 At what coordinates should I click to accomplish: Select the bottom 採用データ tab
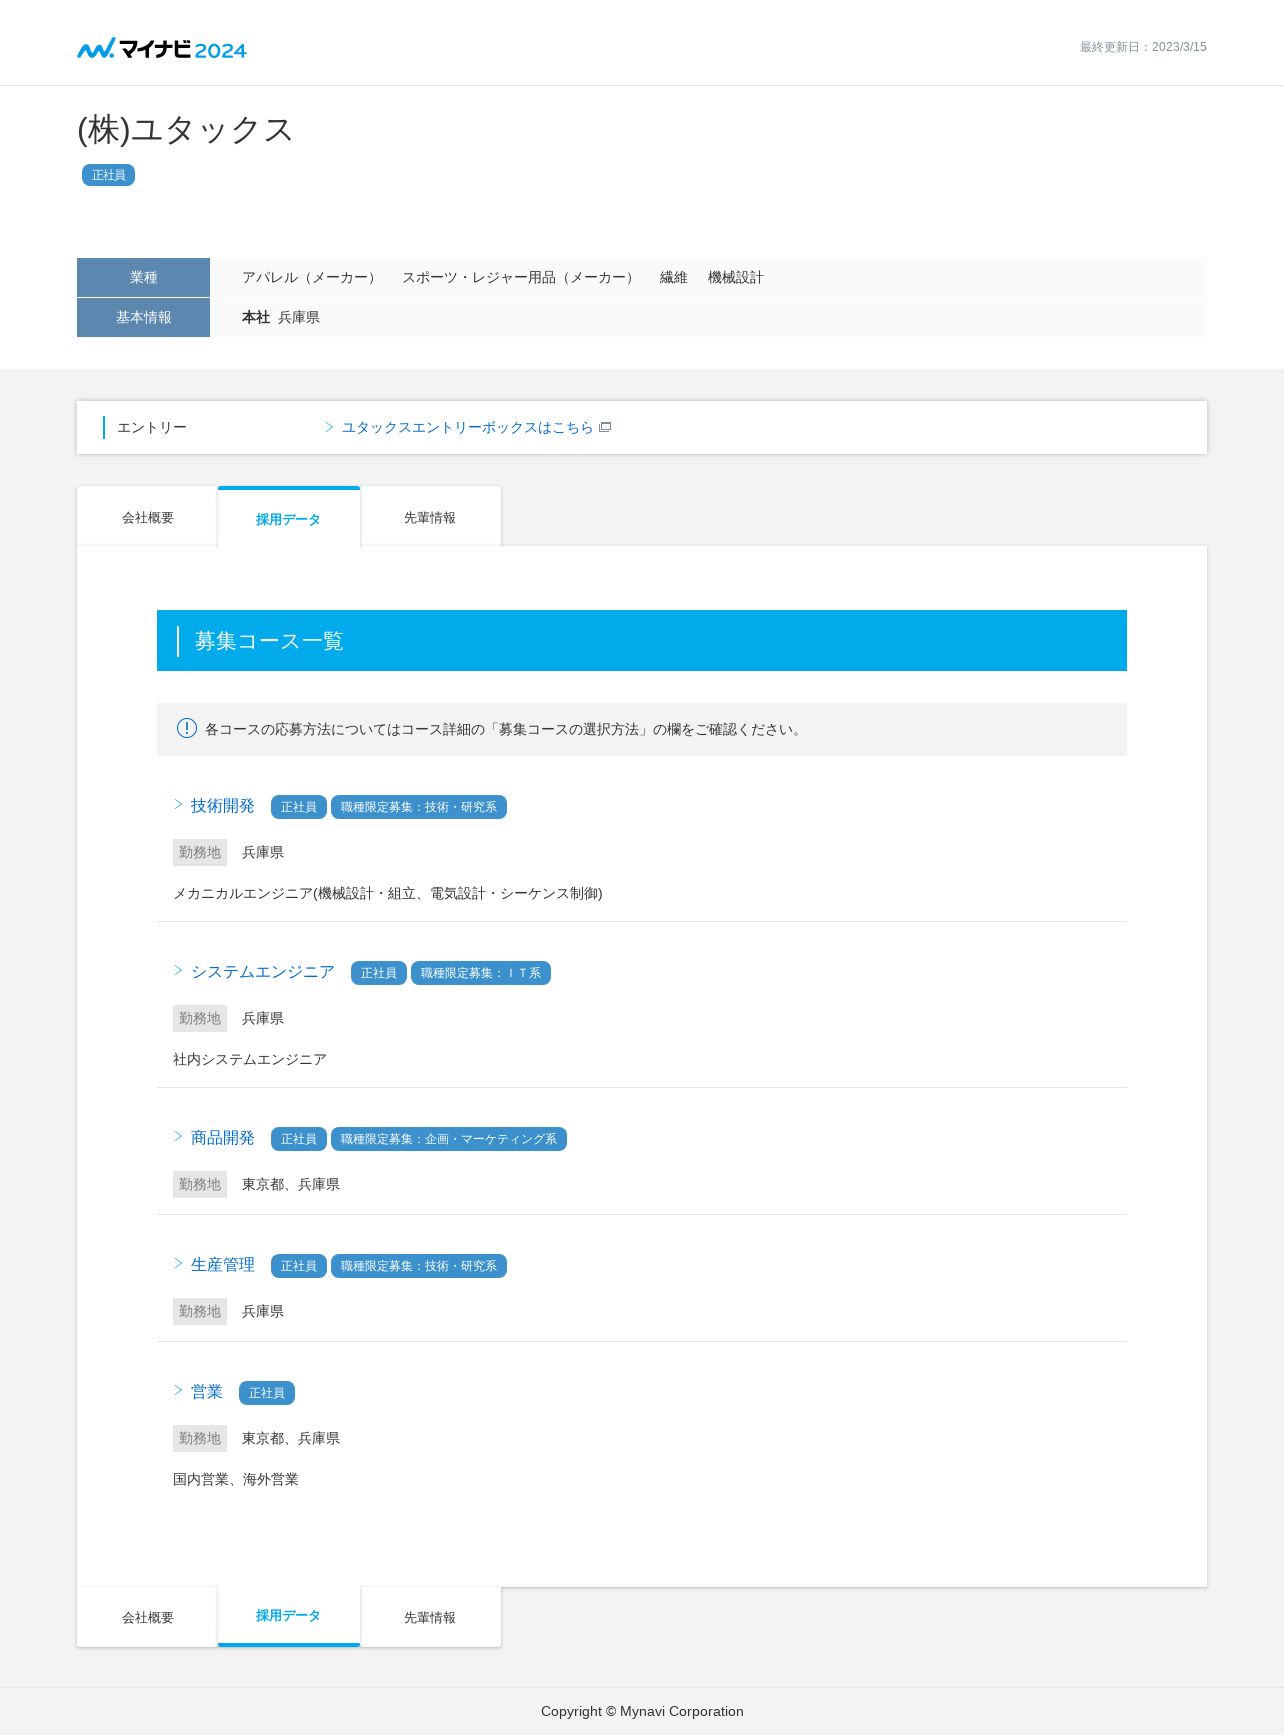point(288,1616)
